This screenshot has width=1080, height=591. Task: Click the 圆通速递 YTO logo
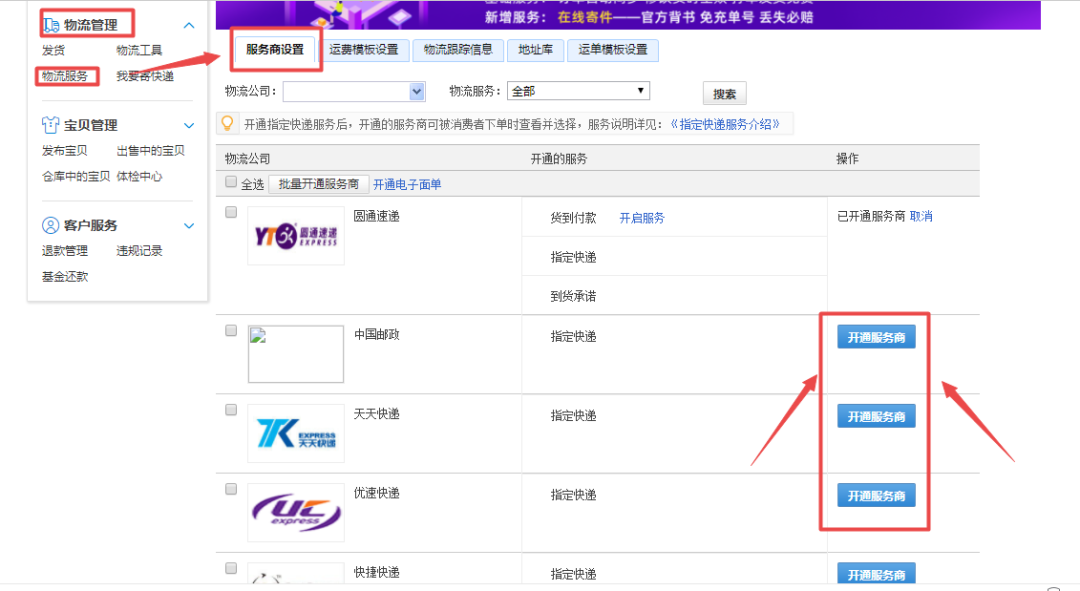(x=295, y=236)
